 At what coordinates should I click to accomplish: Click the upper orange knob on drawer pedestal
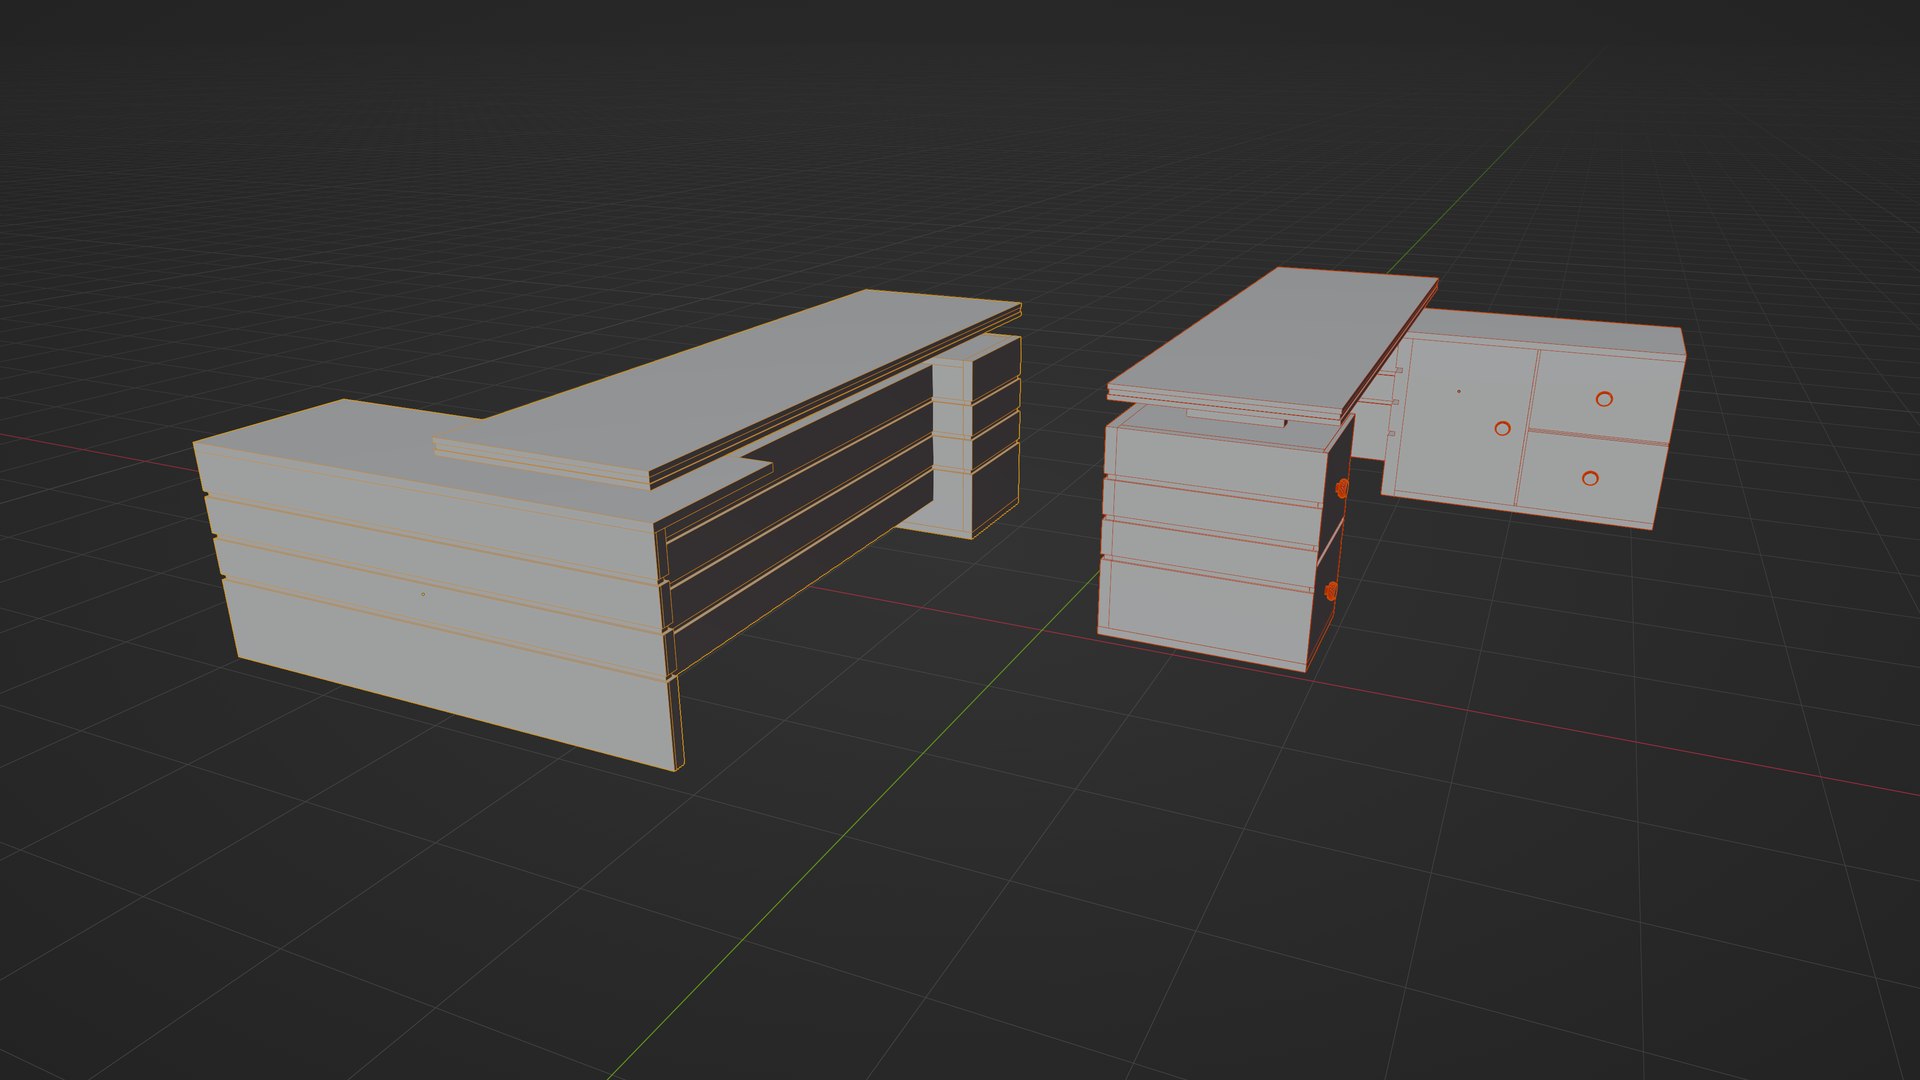point(1341,487)
